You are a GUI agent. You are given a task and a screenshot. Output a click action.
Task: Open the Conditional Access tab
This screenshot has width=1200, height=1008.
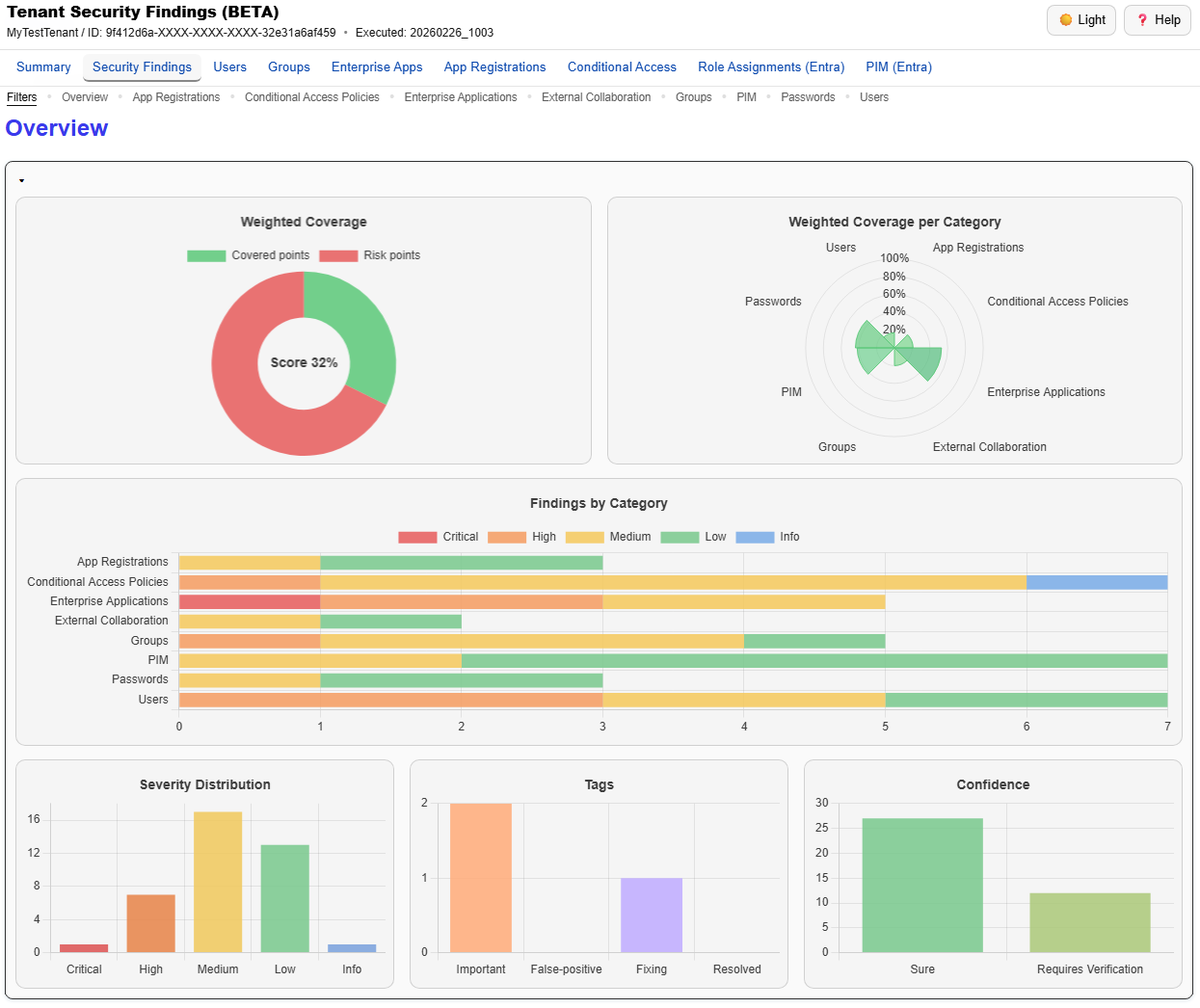pos(622,67)
